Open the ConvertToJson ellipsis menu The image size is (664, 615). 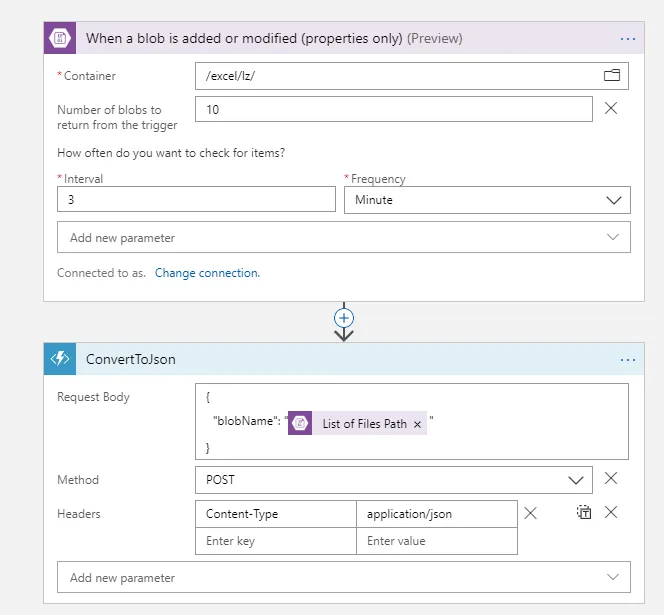(x=628, y=360)
